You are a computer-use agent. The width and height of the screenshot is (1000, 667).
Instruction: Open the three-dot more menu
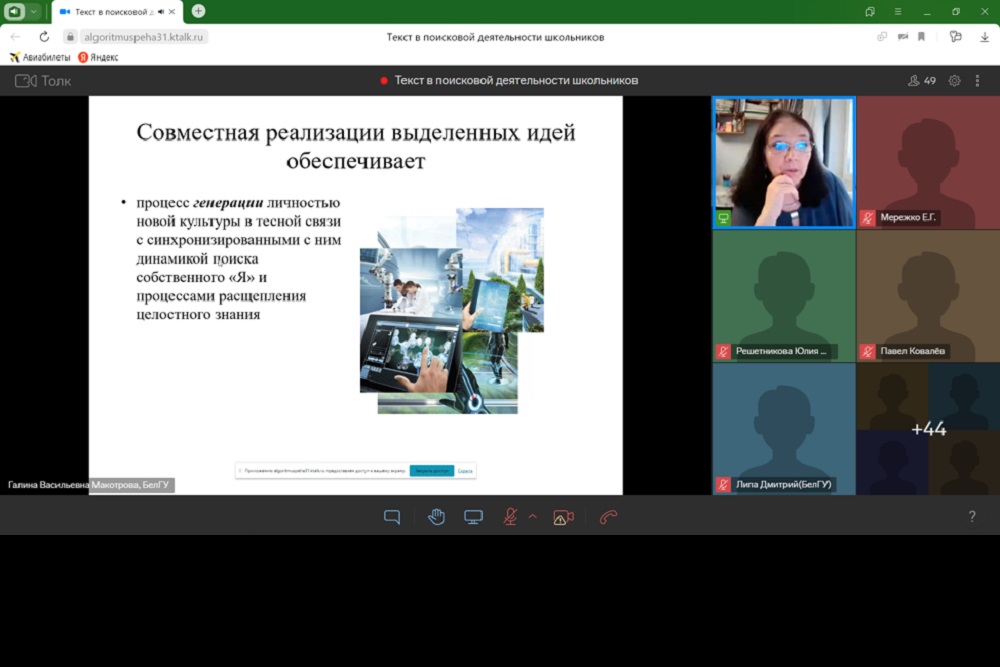tap(979, 81)
